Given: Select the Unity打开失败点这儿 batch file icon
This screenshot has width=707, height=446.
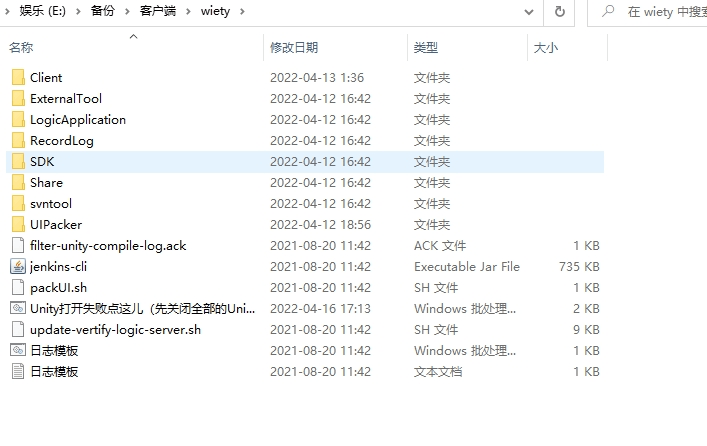Looking at the screenshot, I should (18, 308).
